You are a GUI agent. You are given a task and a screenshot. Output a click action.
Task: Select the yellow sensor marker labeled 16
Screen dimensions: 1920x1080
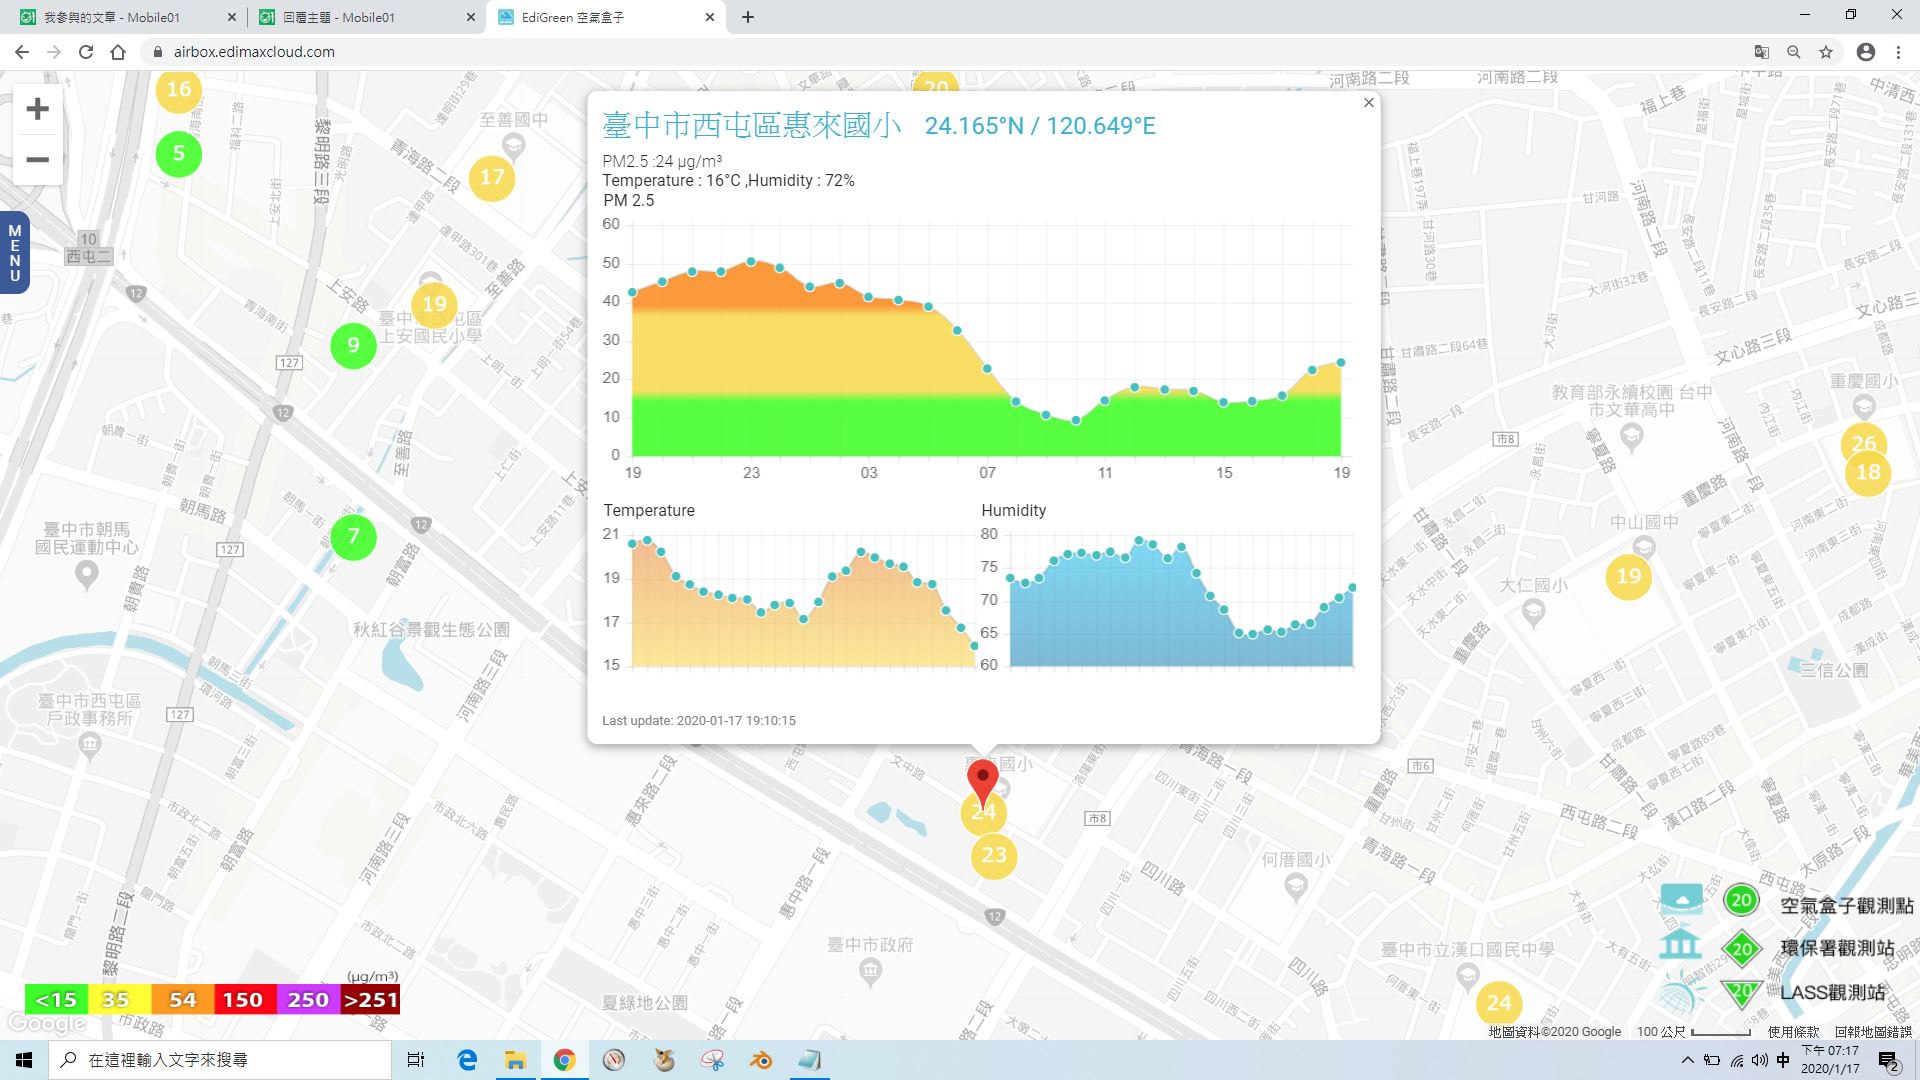(179, 90)
